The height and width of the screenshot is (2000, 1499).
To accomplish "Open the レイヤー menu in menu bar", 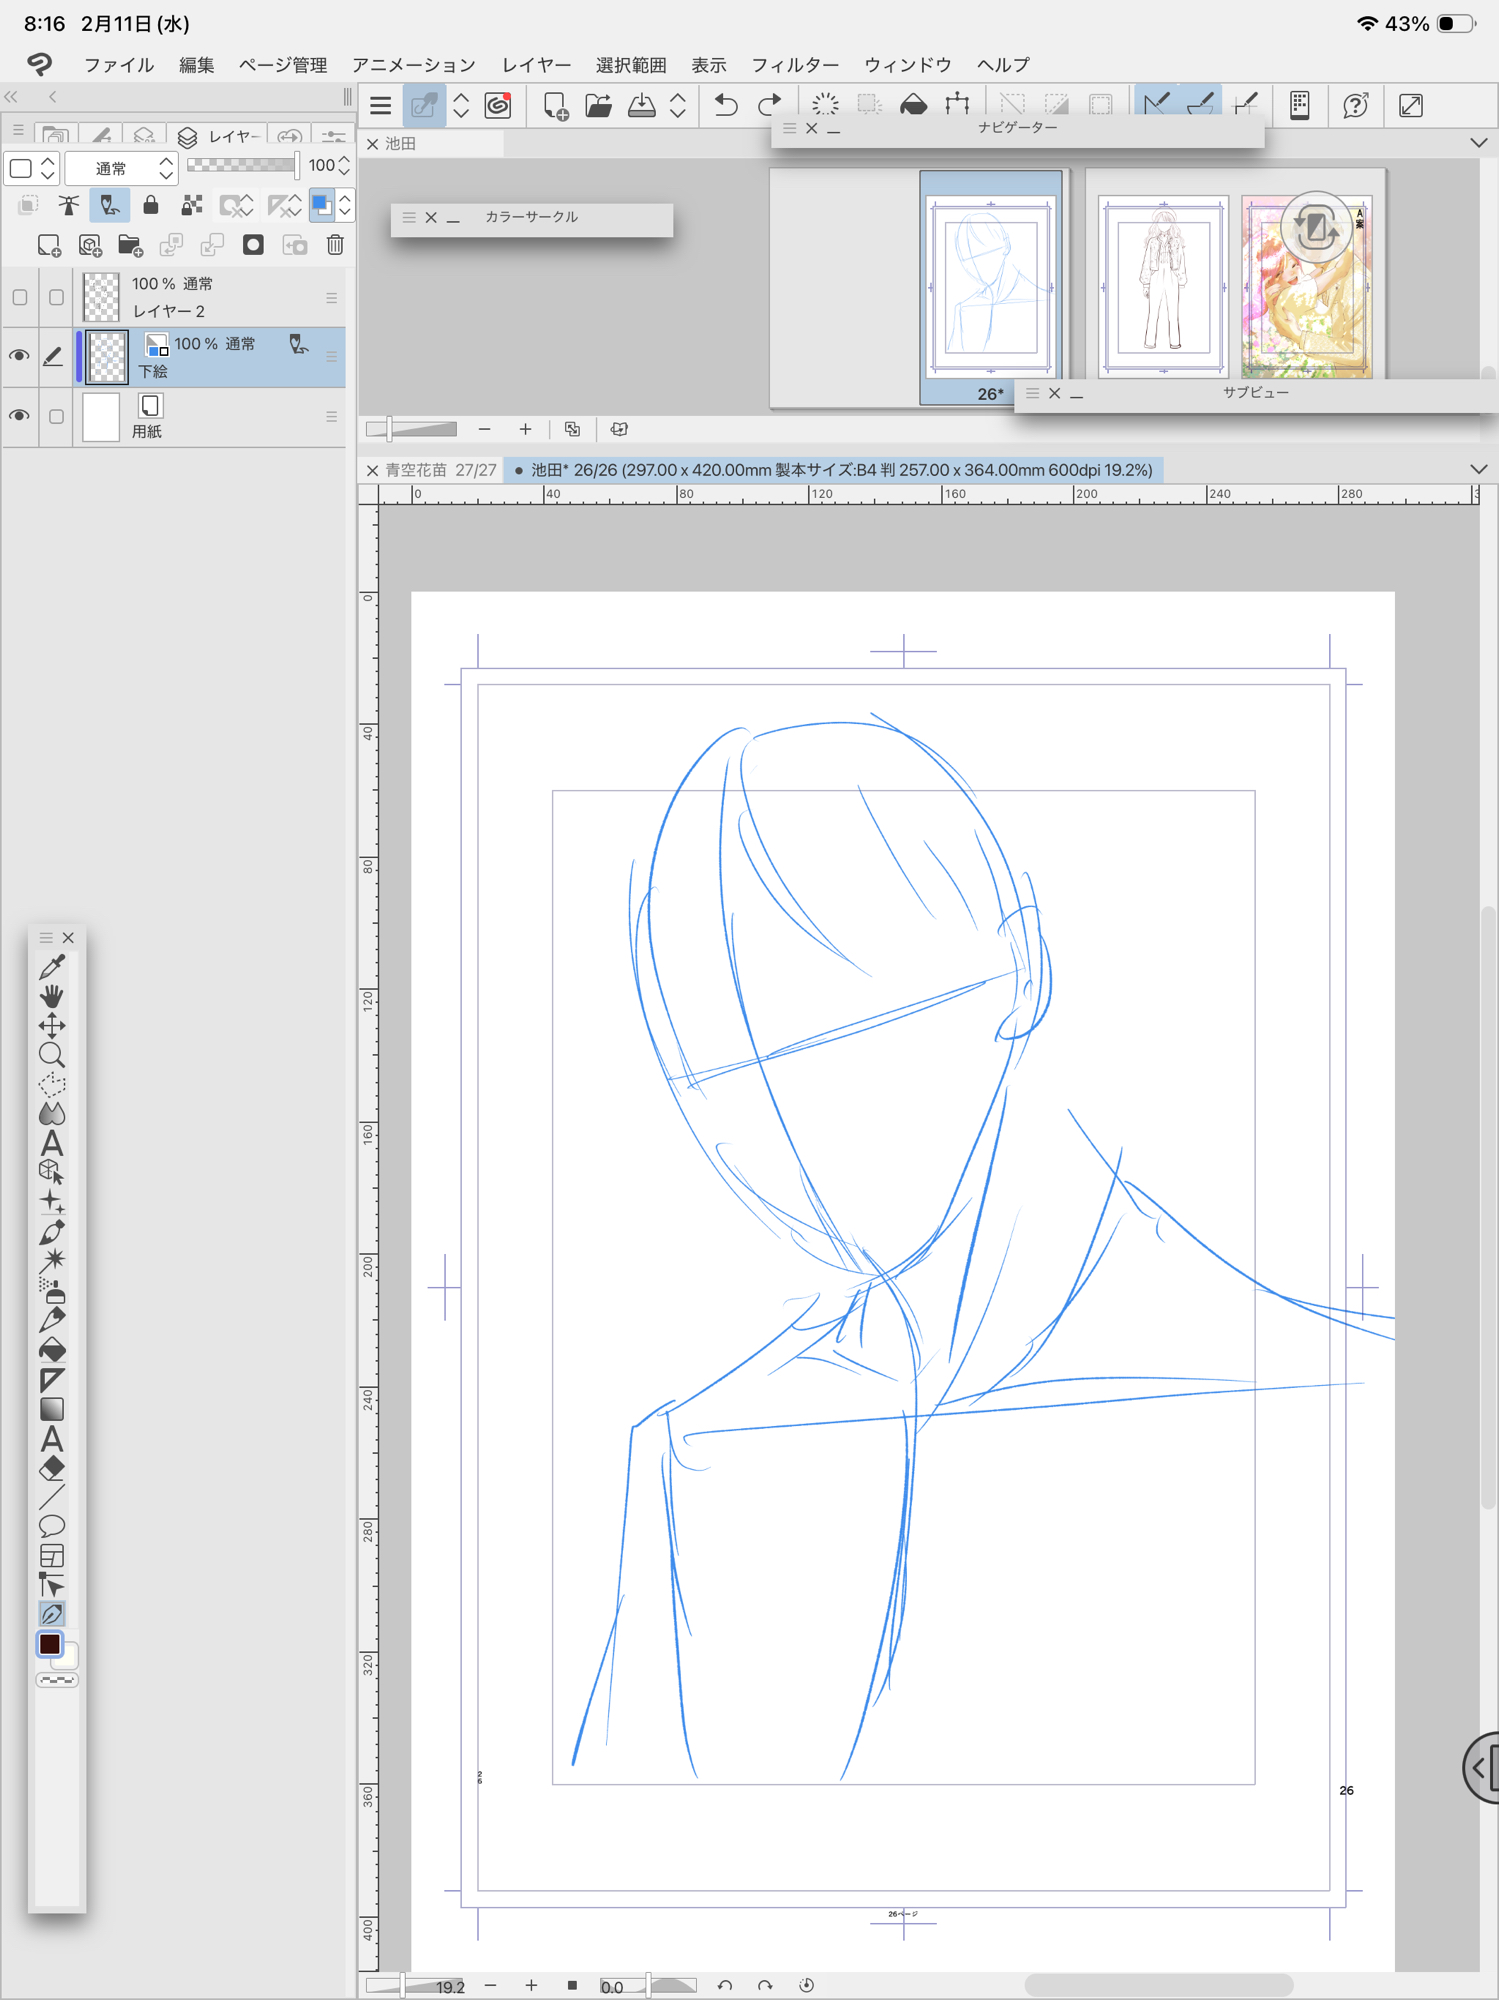I will point(536,65).
